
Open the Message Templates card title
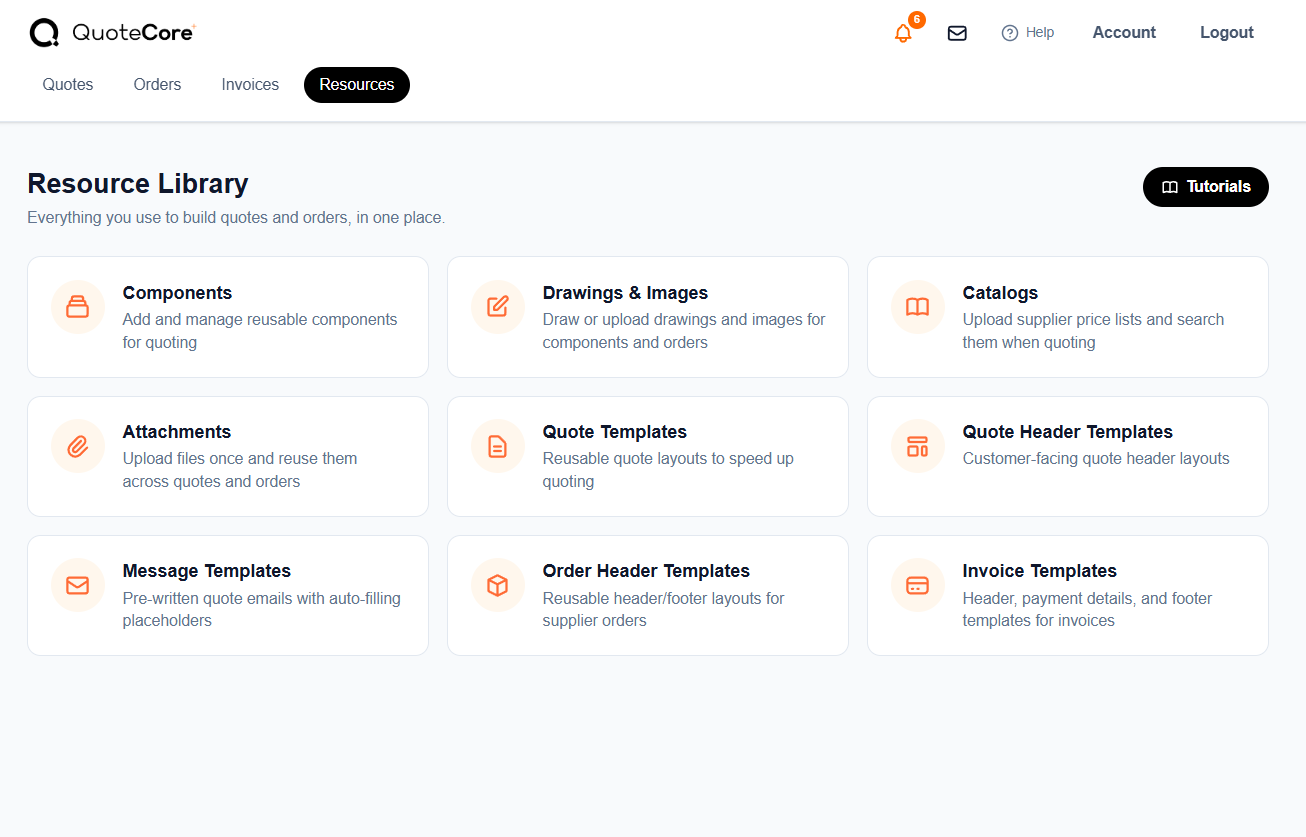207,571
